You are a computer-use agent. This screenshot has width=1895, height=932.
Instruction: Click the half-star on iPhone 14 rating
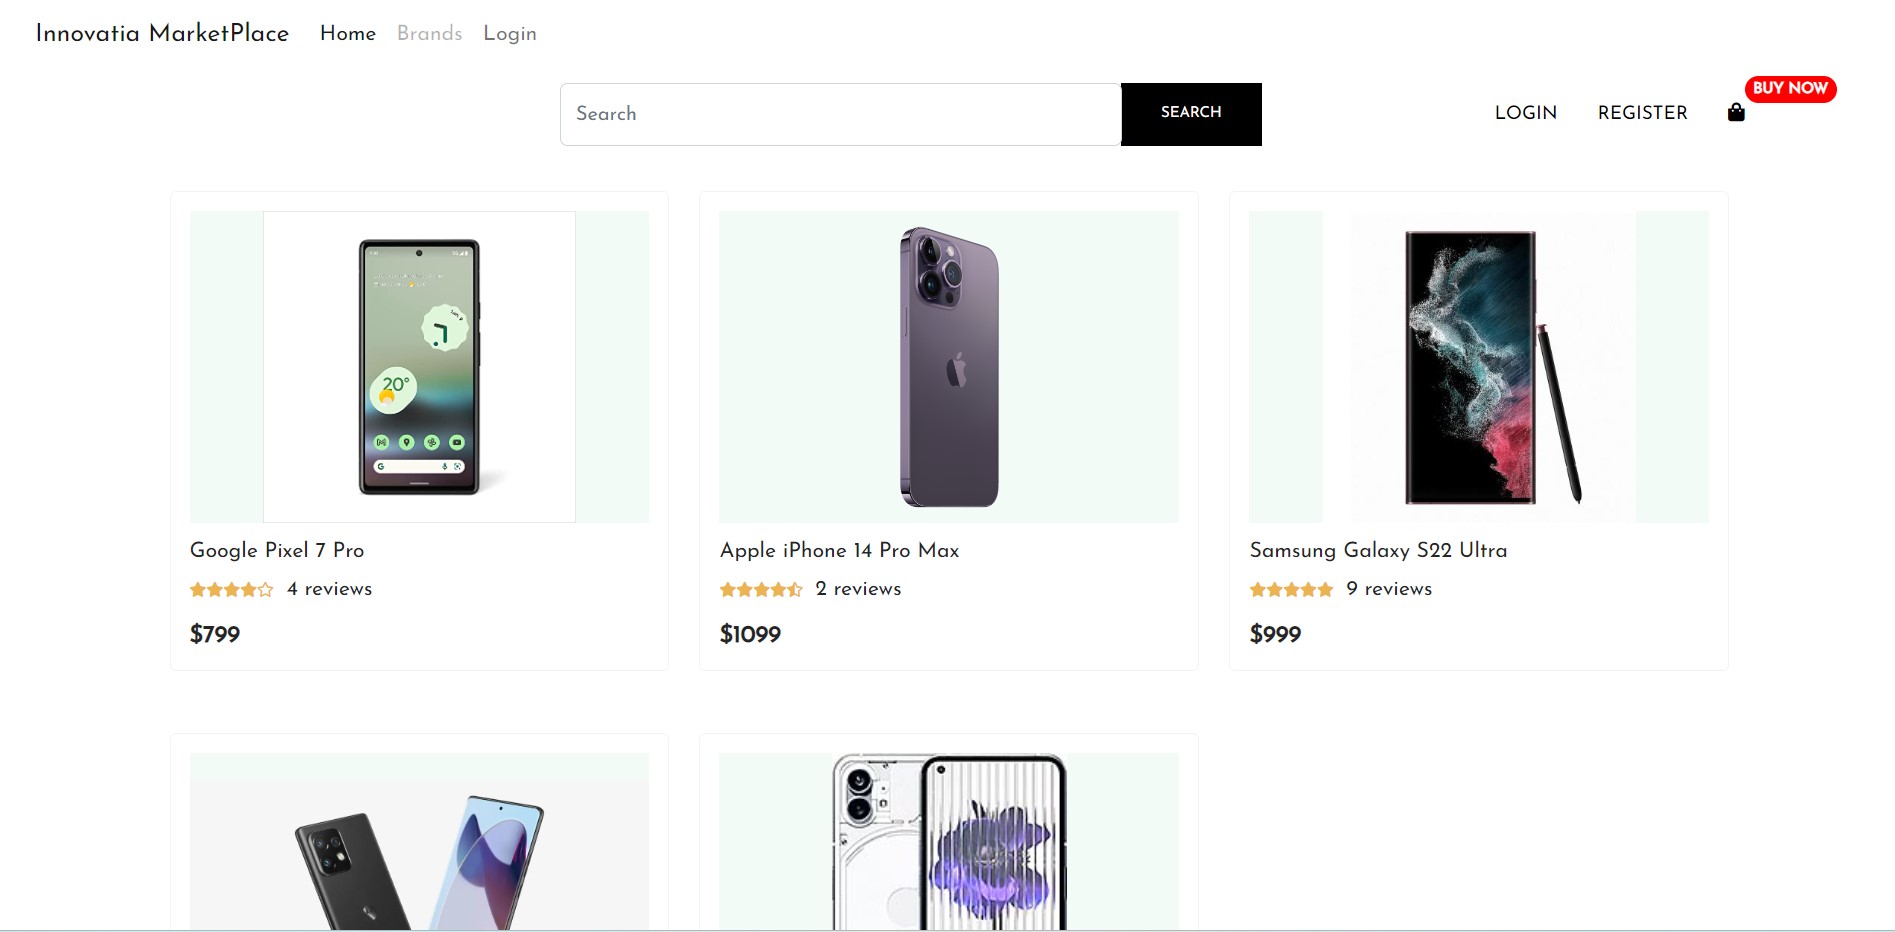(x=795, y=589)
